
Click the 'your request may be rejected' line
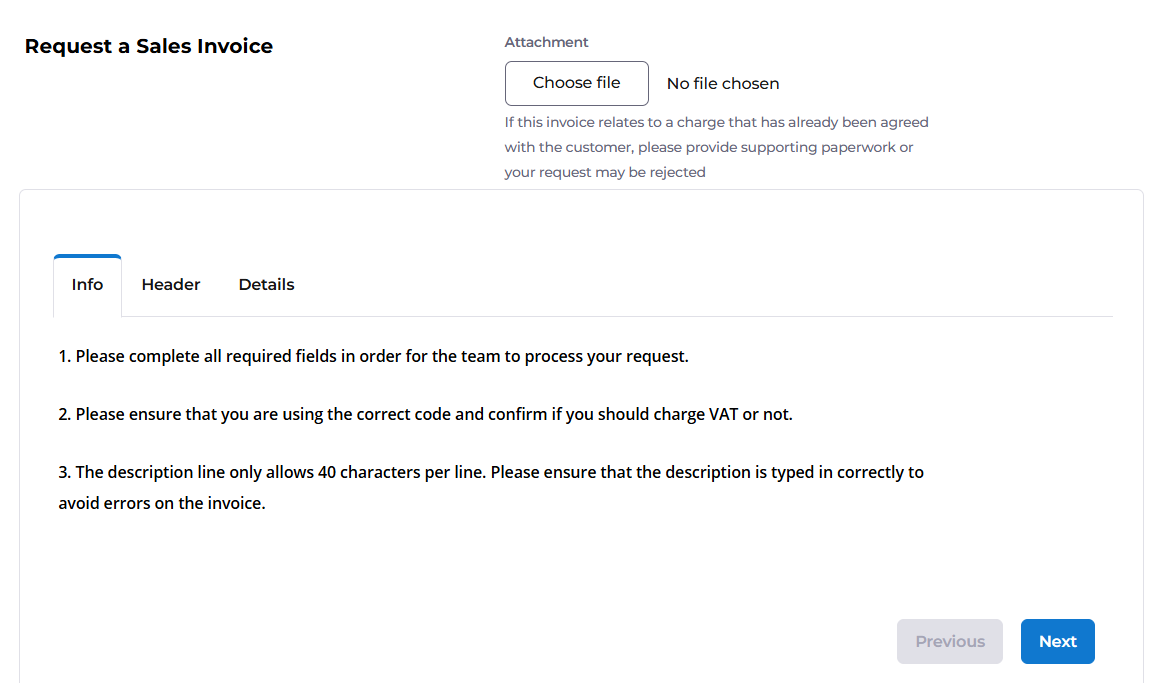point(605,172)
